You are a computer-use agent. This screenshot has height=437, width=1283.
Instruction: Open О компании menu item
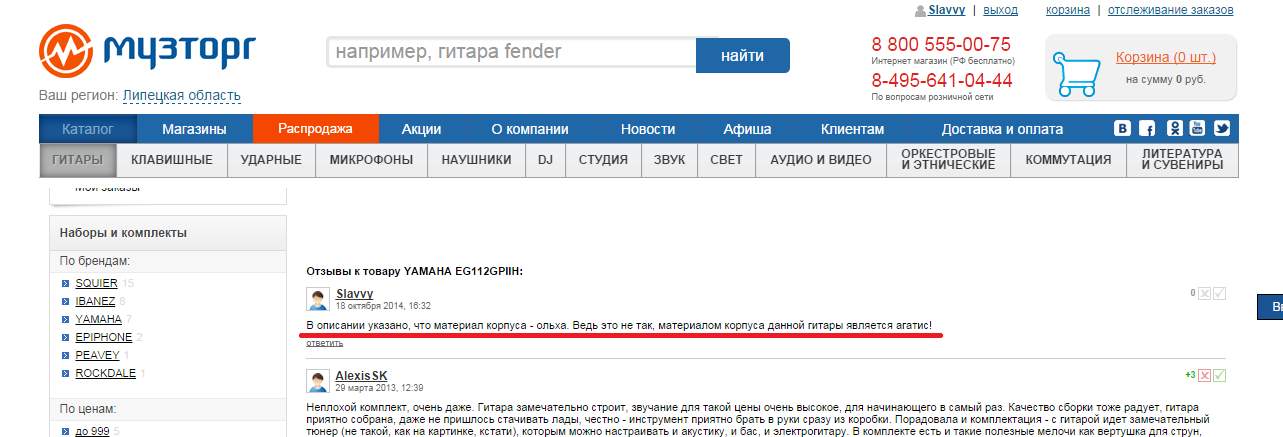(x=530, y=129)
